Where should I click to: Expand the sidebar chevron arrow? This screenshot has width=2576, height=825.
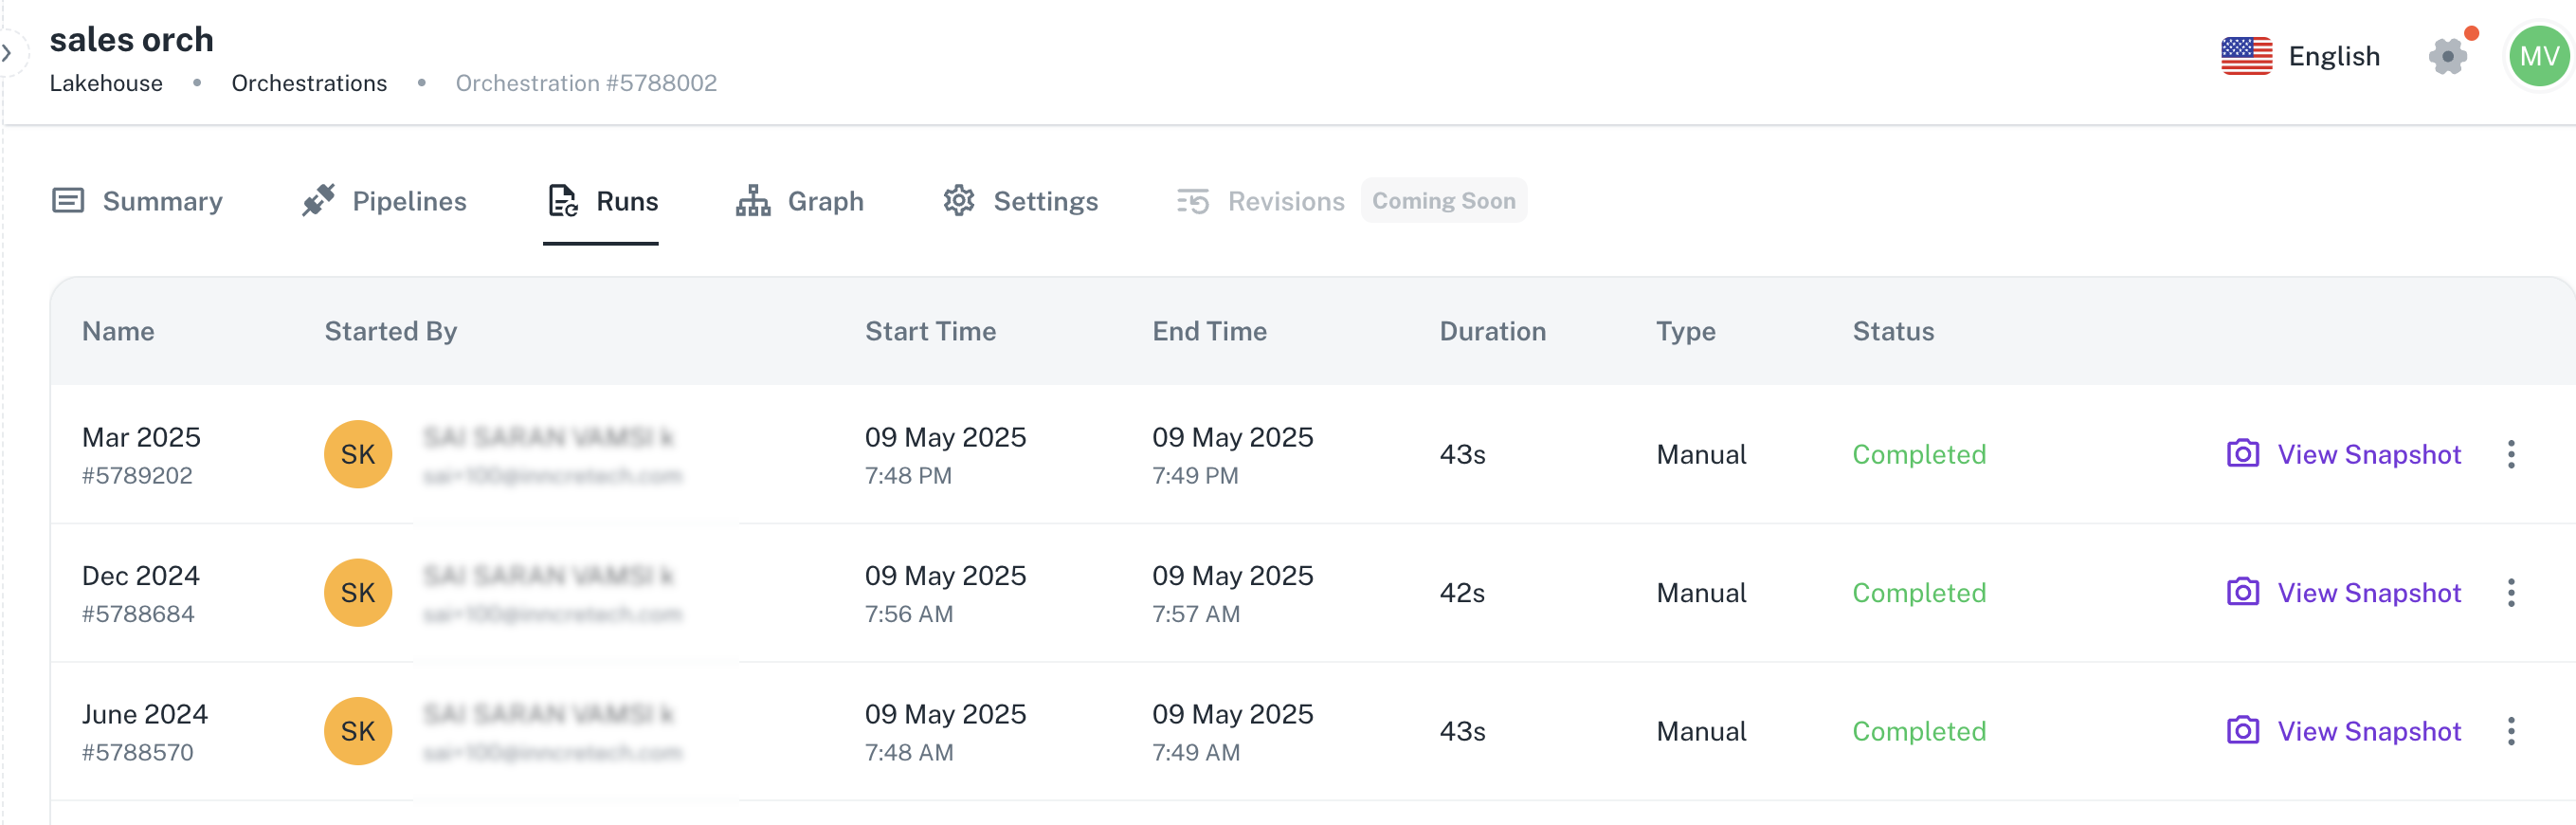[x=7, y=53]
